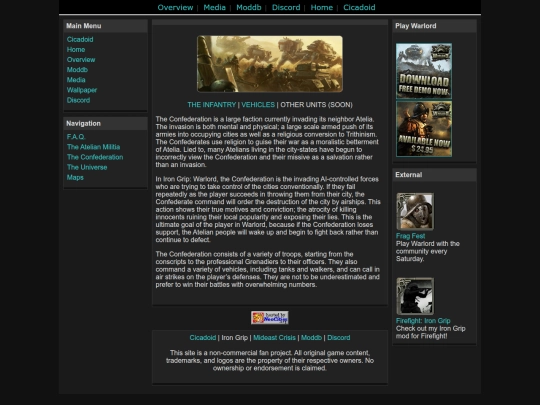Screen dimensions: 540x405
Task: Go to Moddb from the top bar
Action: tap(249, 7)
